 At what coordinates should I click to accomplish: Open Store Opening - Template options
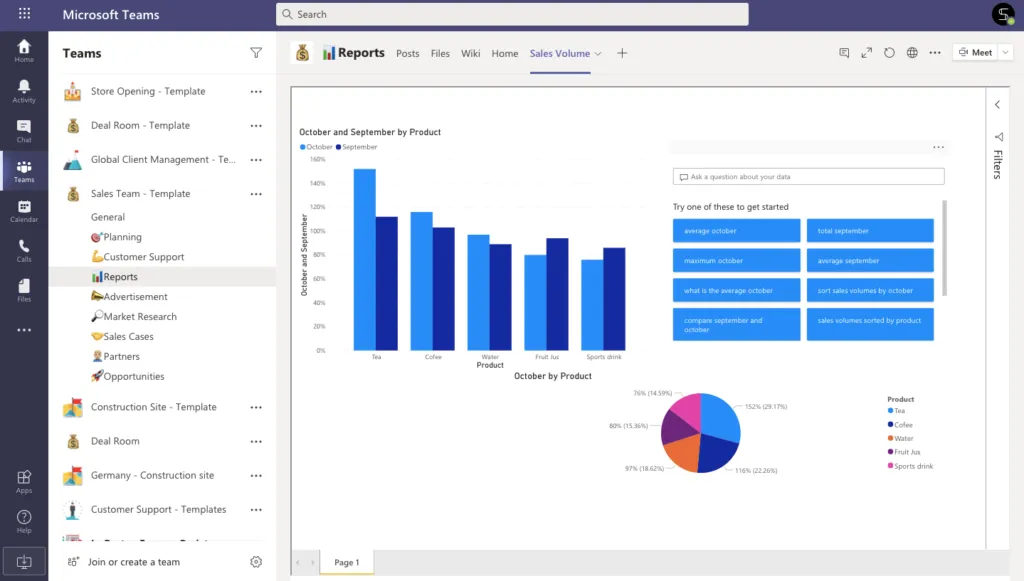pos(256,92)
